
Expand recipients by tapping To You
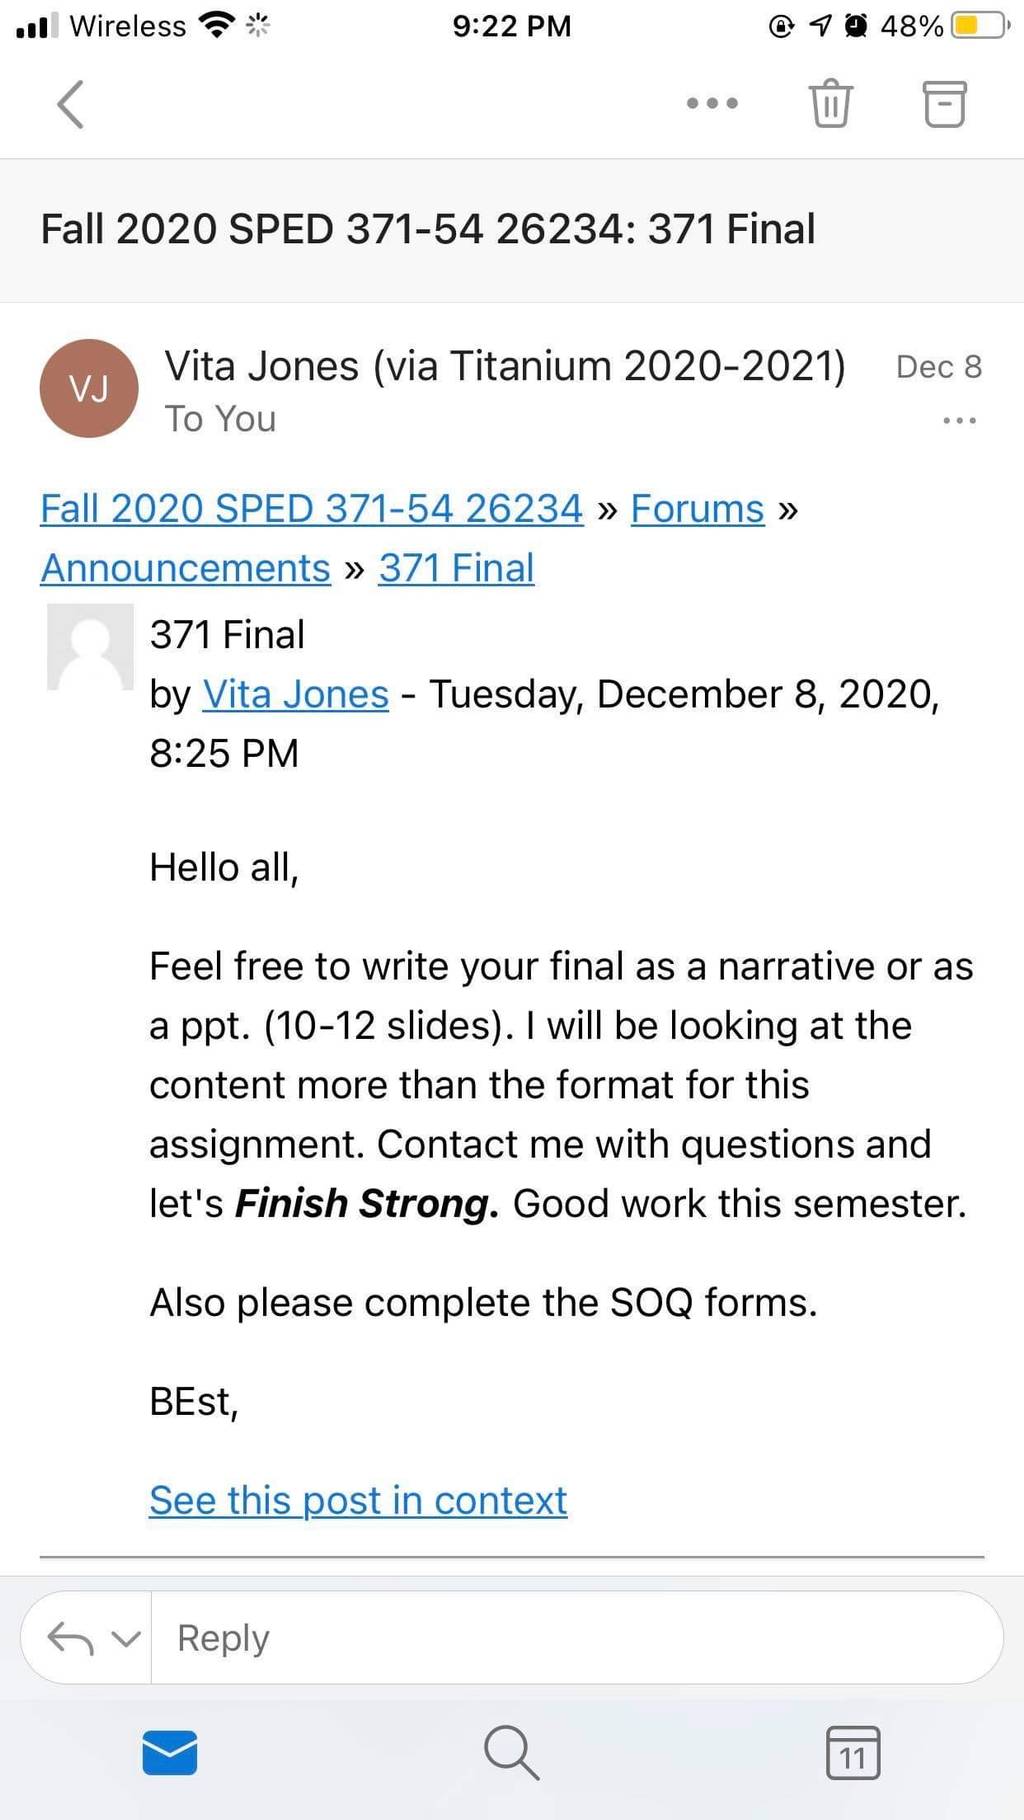pos(220,419)
